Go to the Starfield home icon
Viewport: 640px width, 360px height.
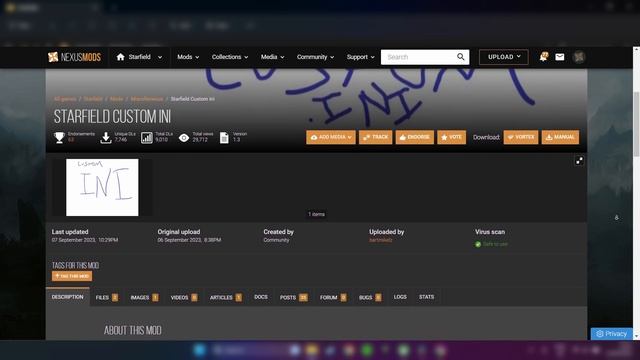pyautogui.click(x=120, y=57)
